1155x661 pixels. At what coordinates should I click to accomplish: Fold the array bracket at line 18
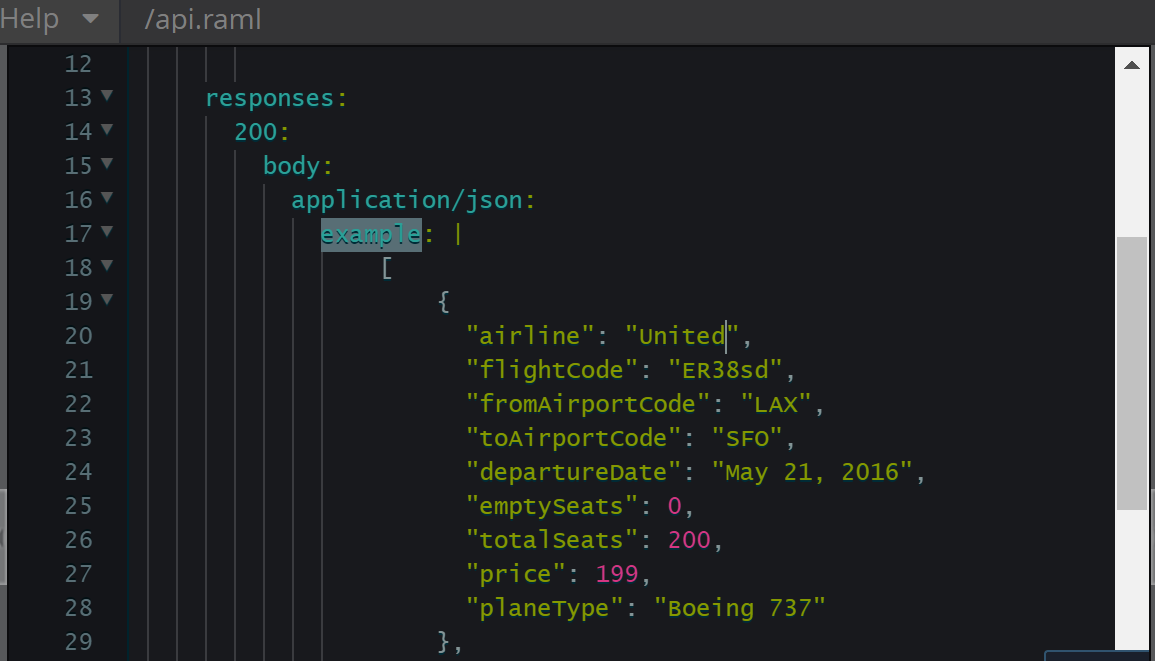(107, 267)
